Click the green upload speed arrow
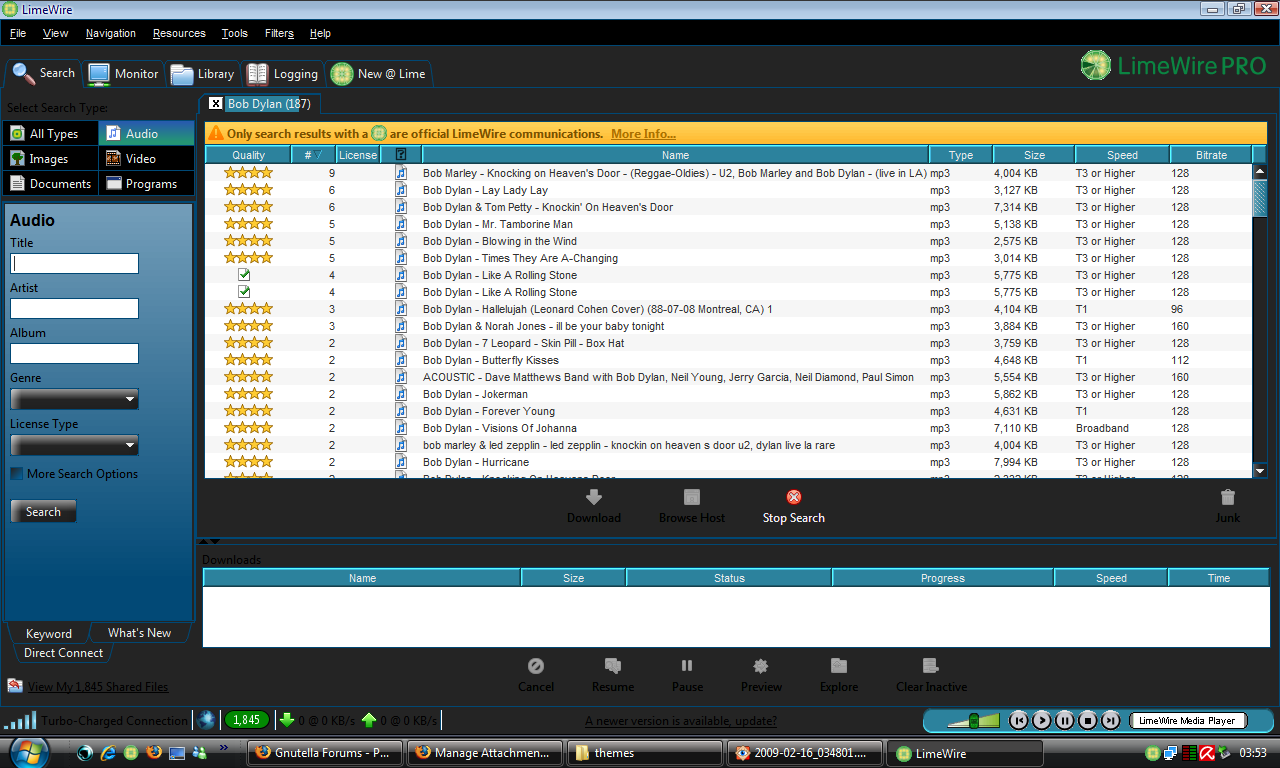The image size is (1280, 768). 369,720
